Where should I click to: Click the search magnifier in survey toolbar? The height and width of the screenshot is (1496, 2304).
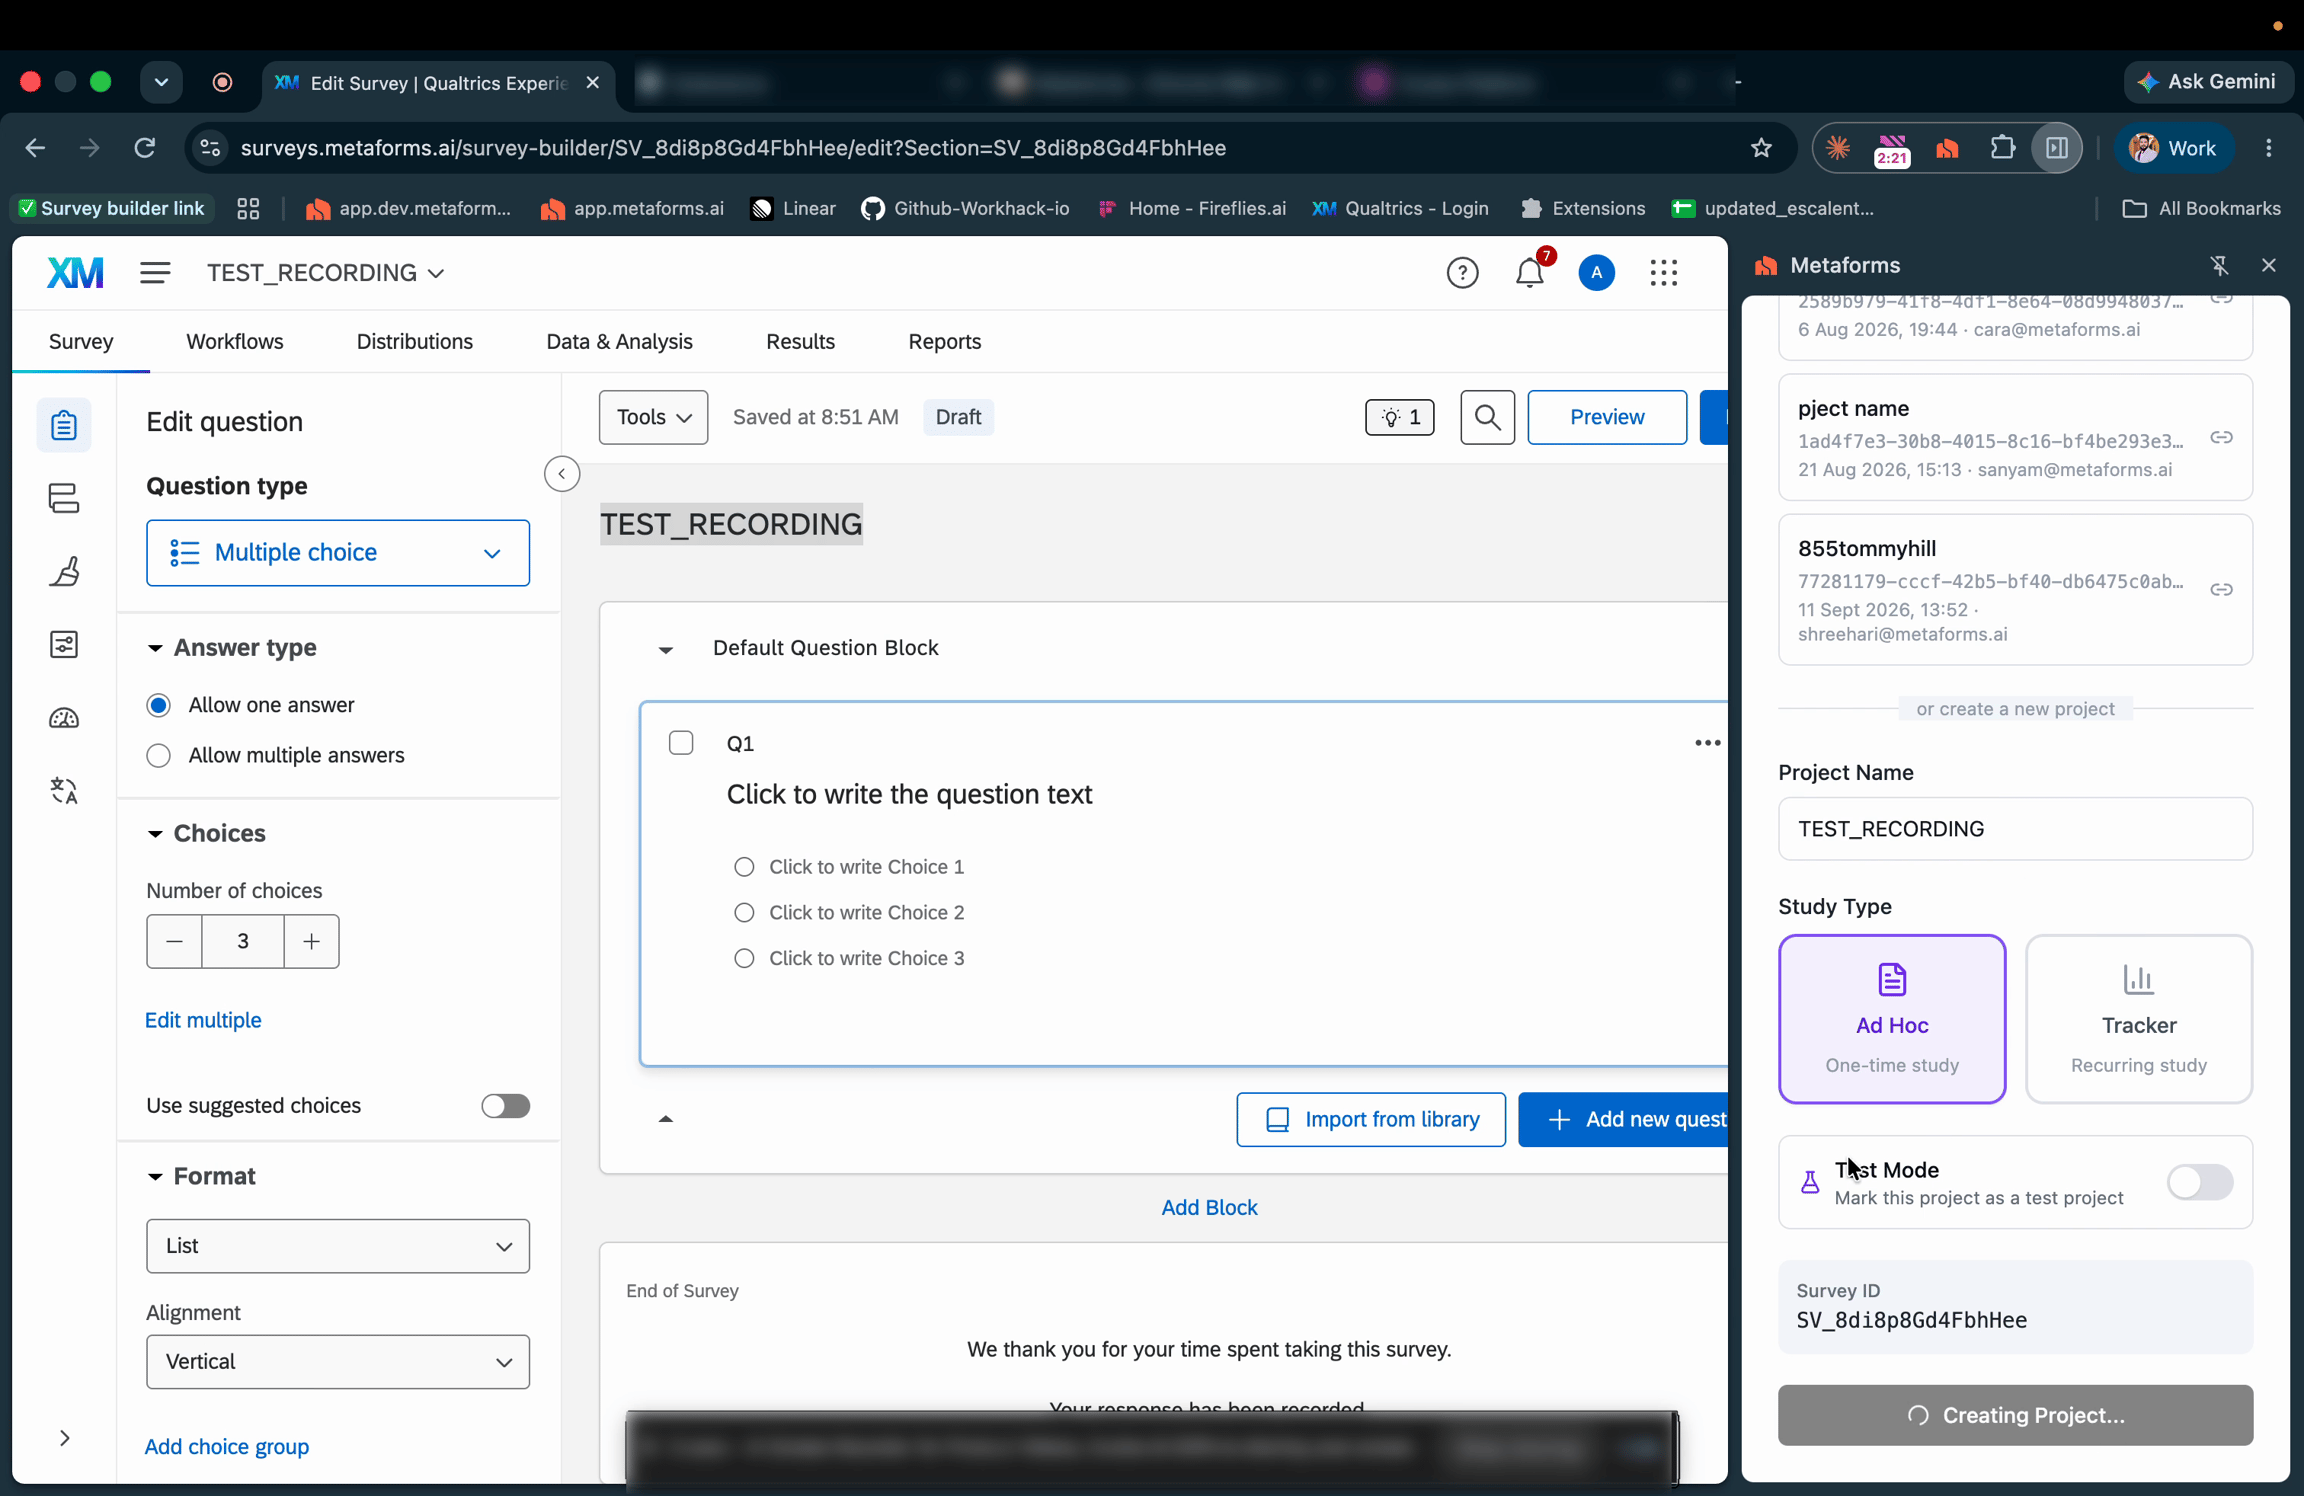(x=1487, y=417)
